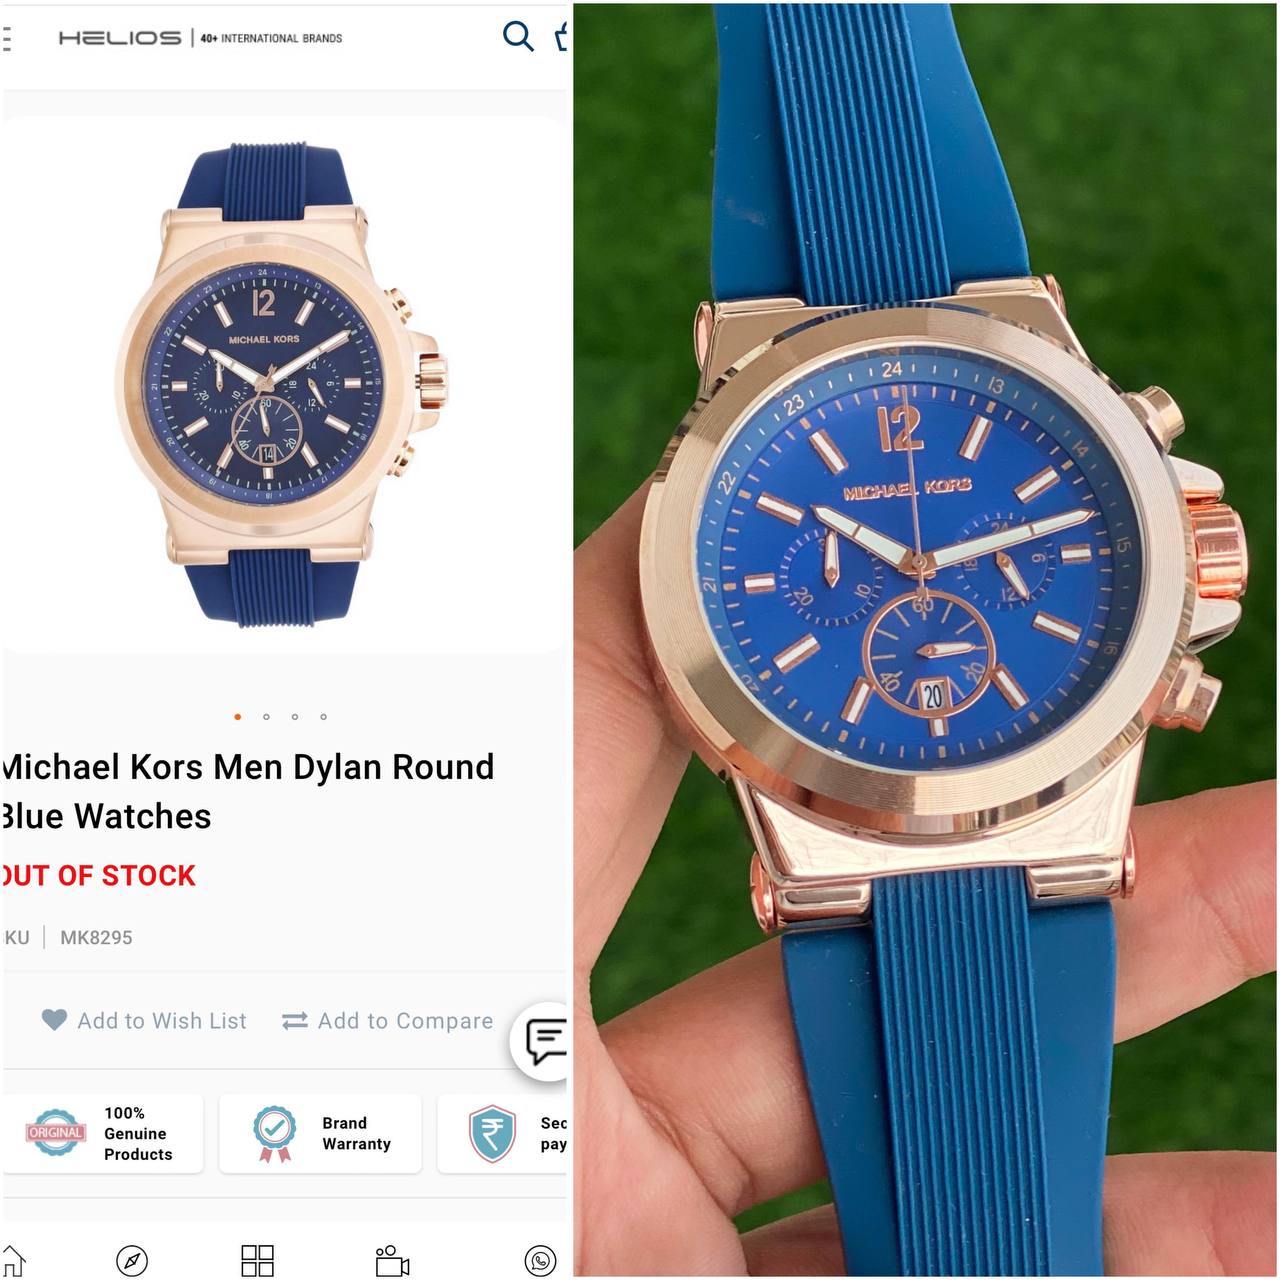1280x1280 pixels.
Task: Click the Helios logo
Action: [x=120, y=38]
